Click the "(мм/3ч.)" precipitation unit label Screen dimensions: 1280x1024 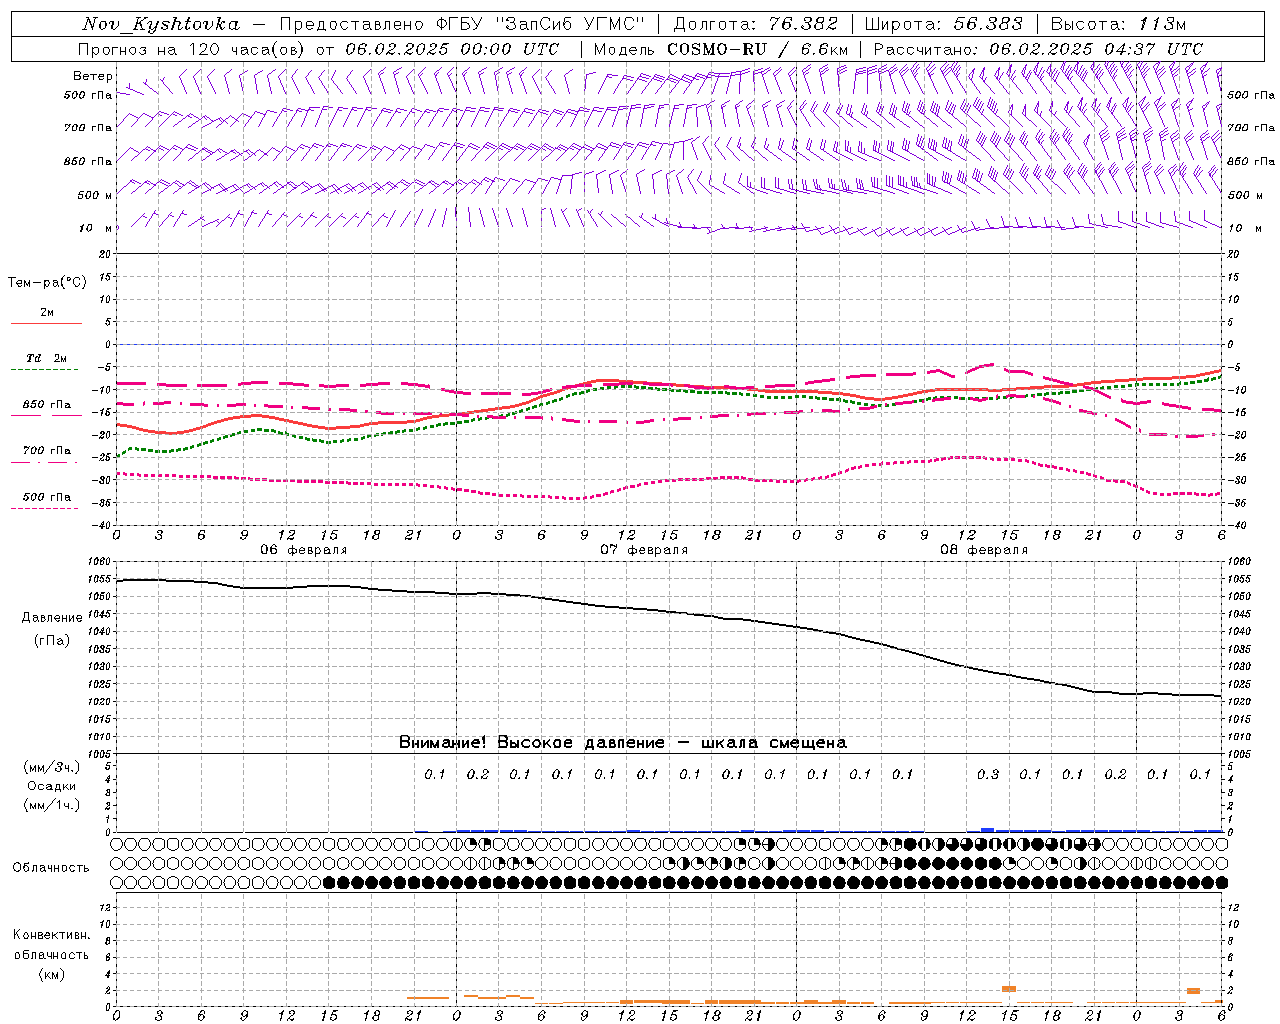coord(52,767)
